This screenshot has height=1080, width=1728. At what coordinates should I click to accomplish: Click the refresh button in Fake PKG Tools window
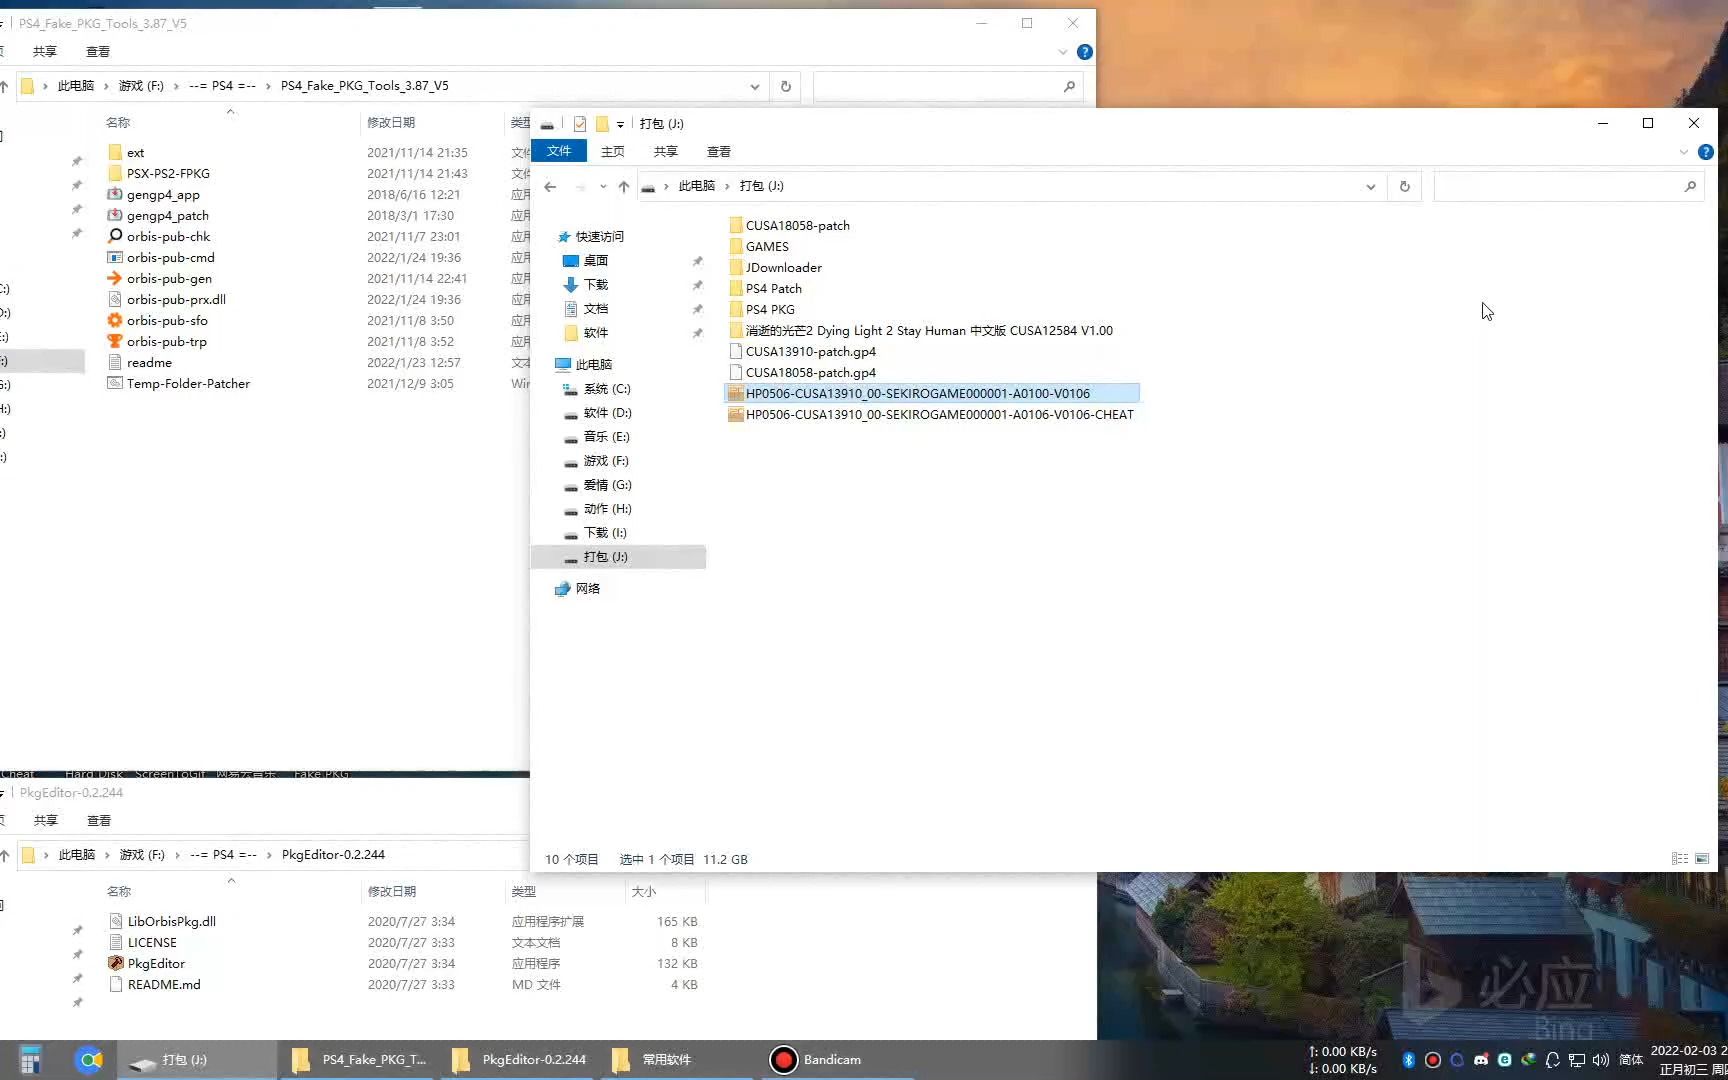(x=786, y=87)
